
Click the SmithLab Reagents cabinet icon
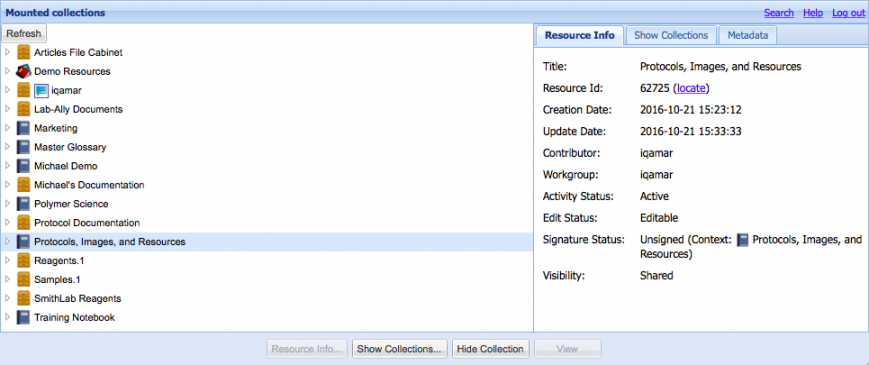coord(23,299)
